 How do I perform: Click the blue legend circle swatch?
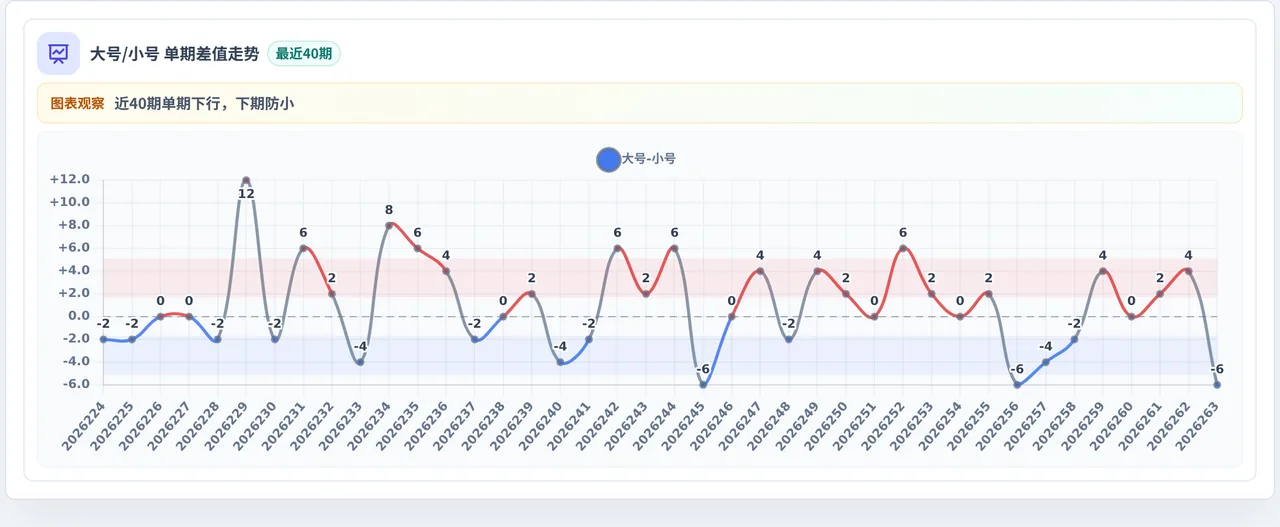coord(608,159)
